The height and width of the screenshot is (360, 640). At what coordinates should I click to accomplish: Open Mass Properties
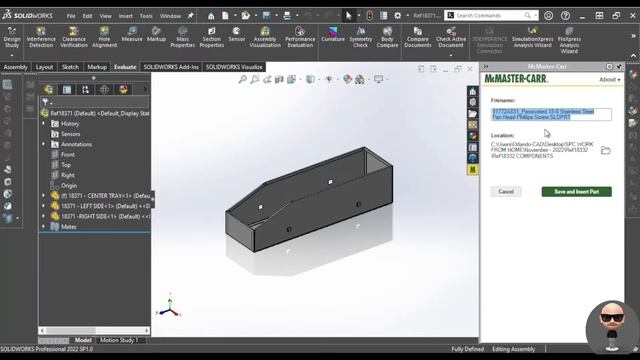pos(182,38)
